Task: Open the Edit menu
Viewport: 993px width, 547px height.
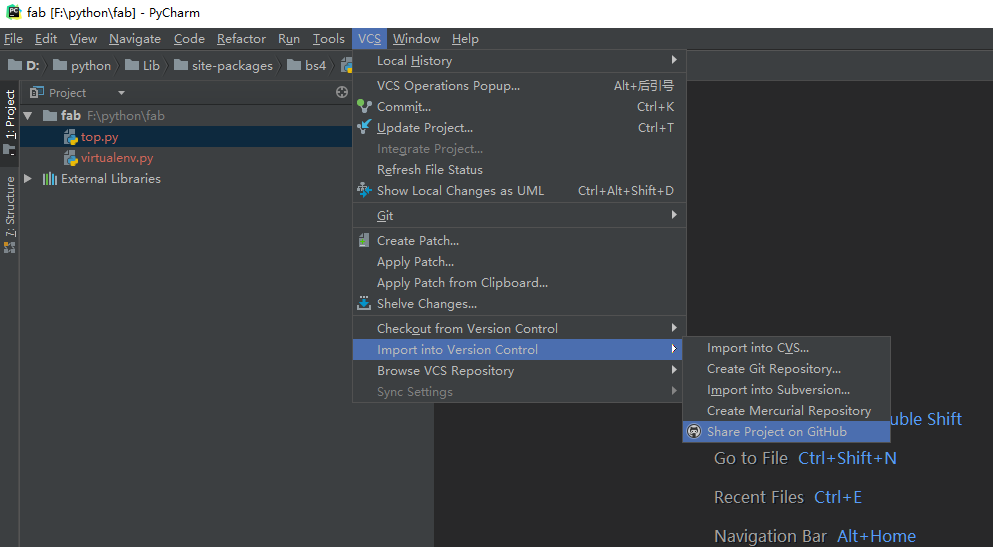Action: click(x=46, y=39)
